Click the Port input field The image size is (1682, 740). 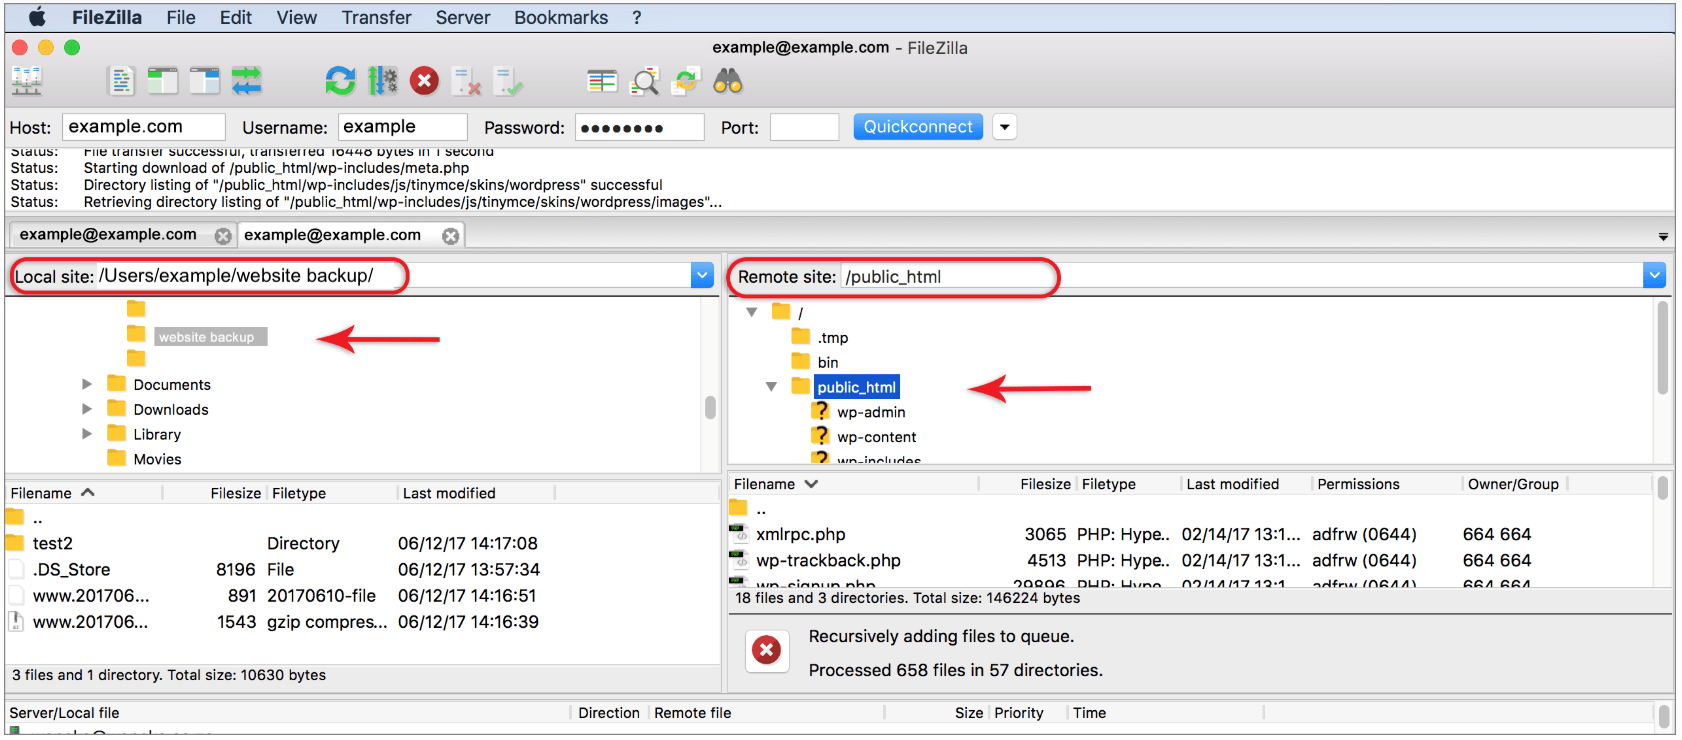804,127
